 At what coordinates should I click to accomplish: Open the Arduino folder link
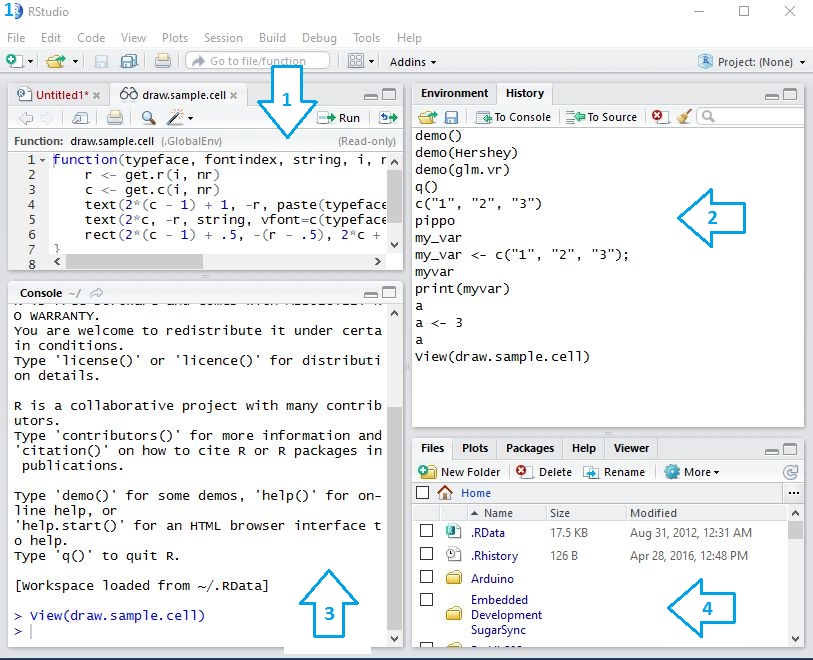point(492,579)
